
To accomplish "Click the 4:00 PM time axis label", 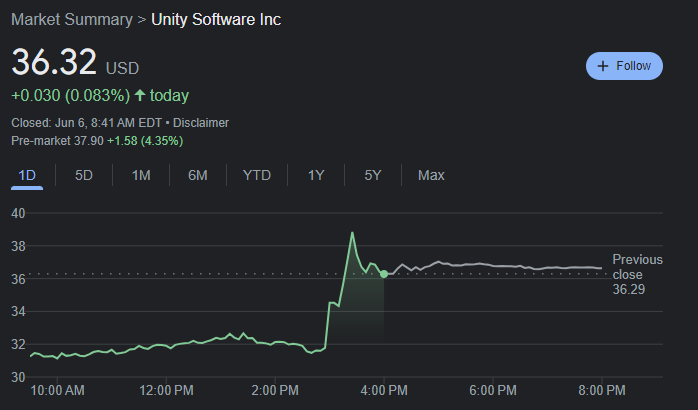I will (x=384, y=390).
